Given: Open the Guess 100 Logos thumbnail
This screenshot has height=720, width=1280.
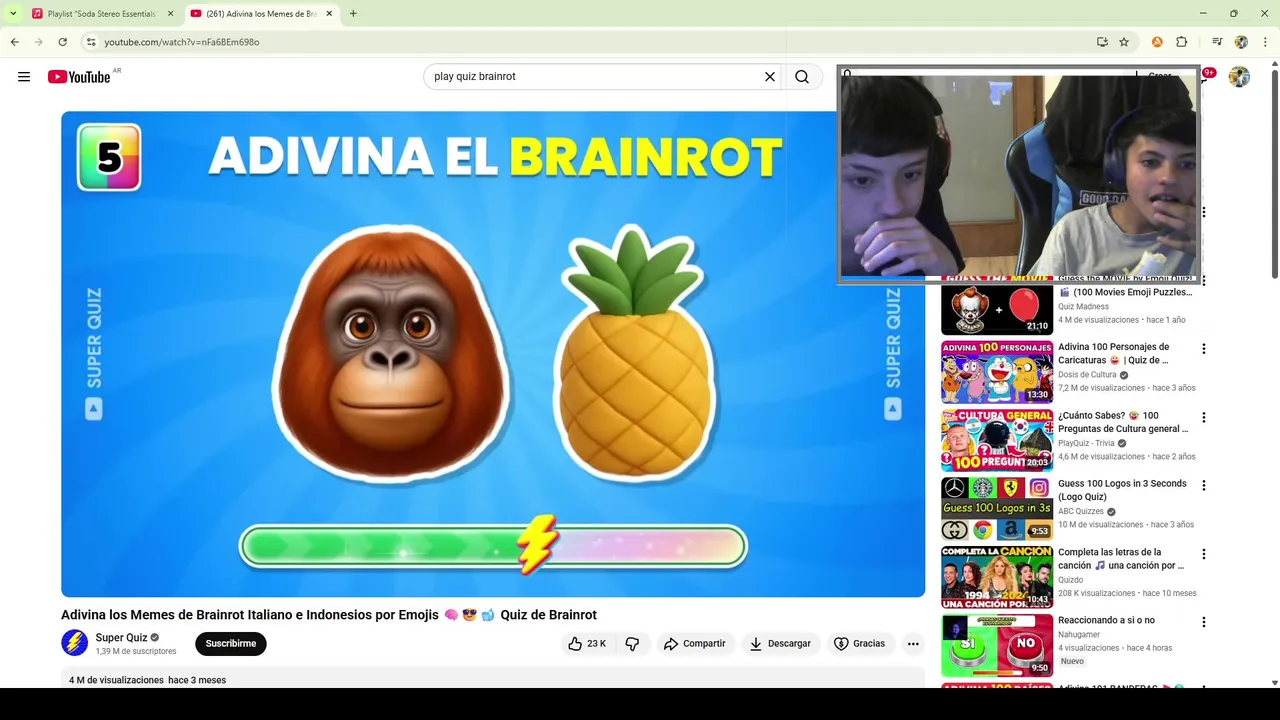Looking at the screenshot, I should (997, 508).
